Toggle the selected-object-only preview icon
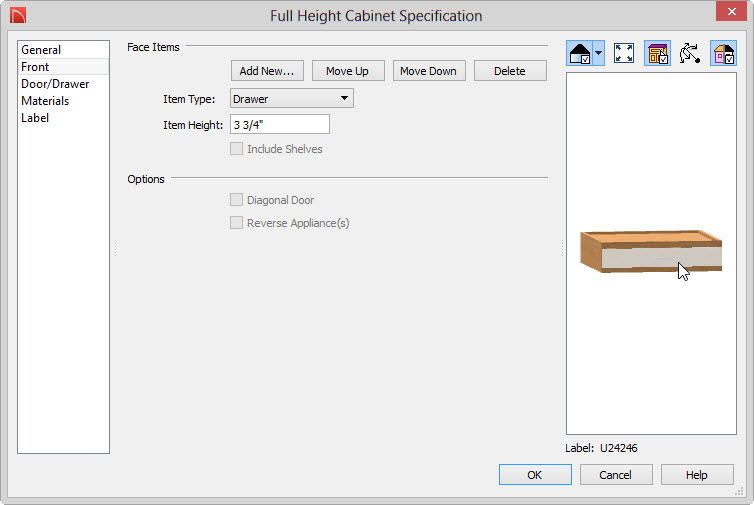Screen dimensions: 754x505 click(657, 53)
